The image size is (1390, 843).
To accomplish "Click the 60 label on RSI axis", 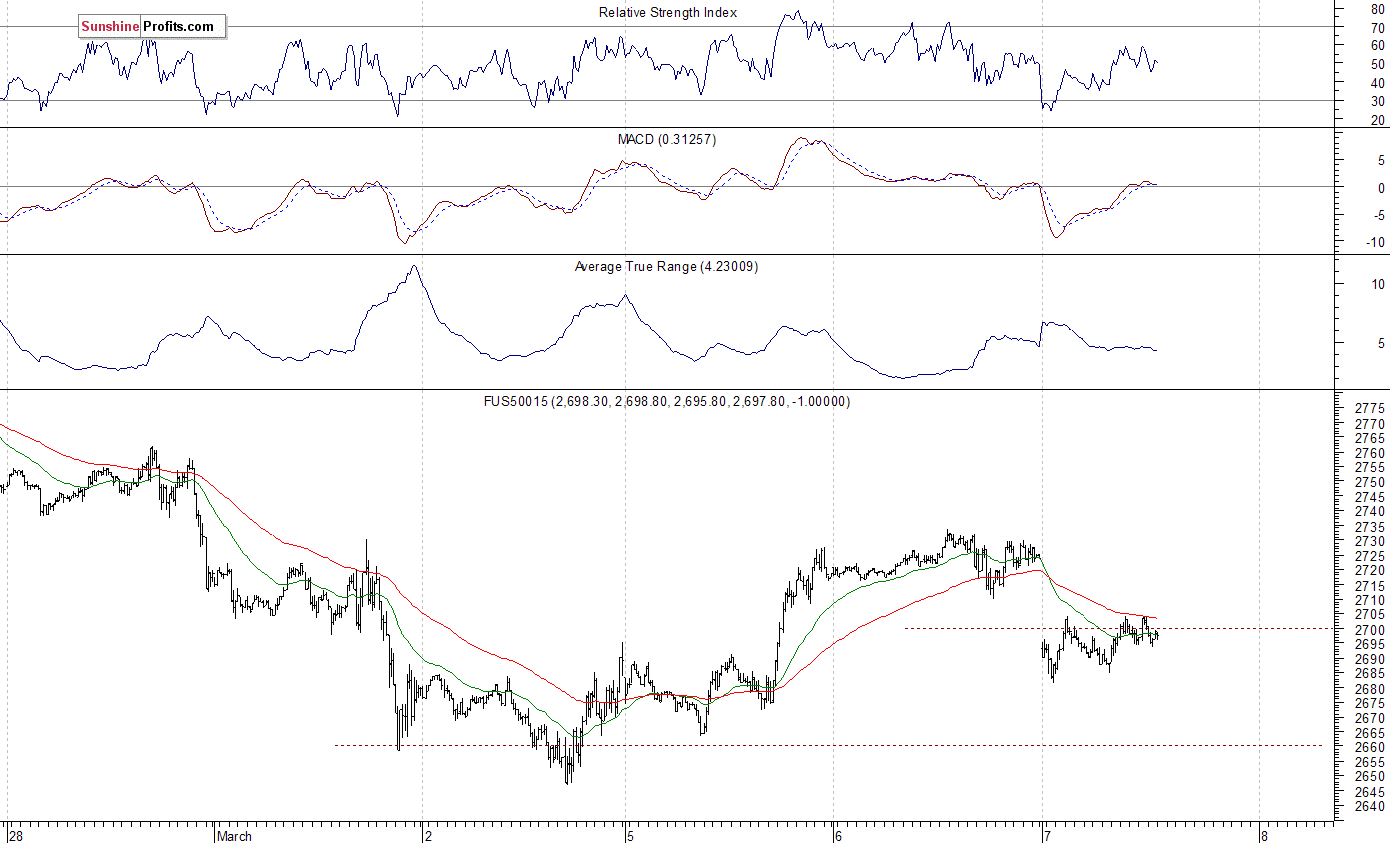I will 1378,46.
